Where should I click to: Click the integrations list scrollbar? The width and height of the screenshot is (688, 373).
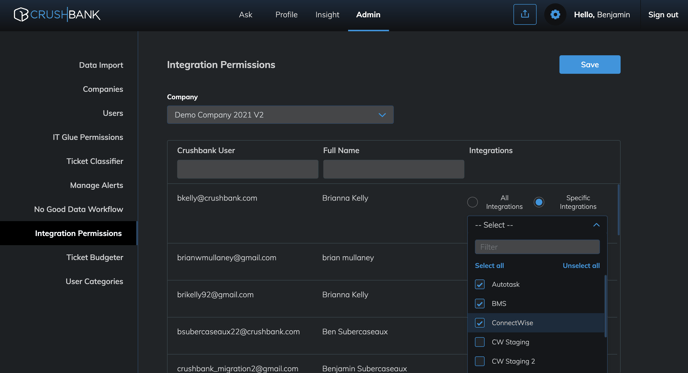606,306
